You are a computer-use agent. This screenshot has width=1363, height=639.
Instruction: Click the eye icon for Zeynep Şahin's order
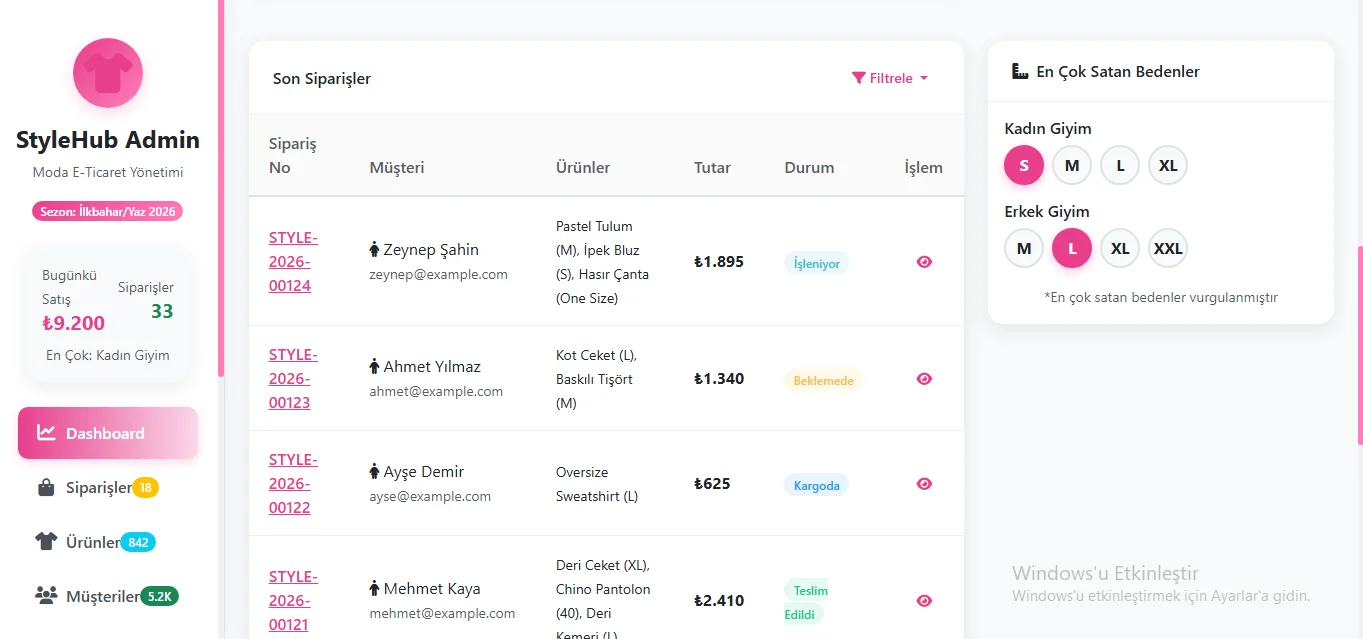[924, 262]
